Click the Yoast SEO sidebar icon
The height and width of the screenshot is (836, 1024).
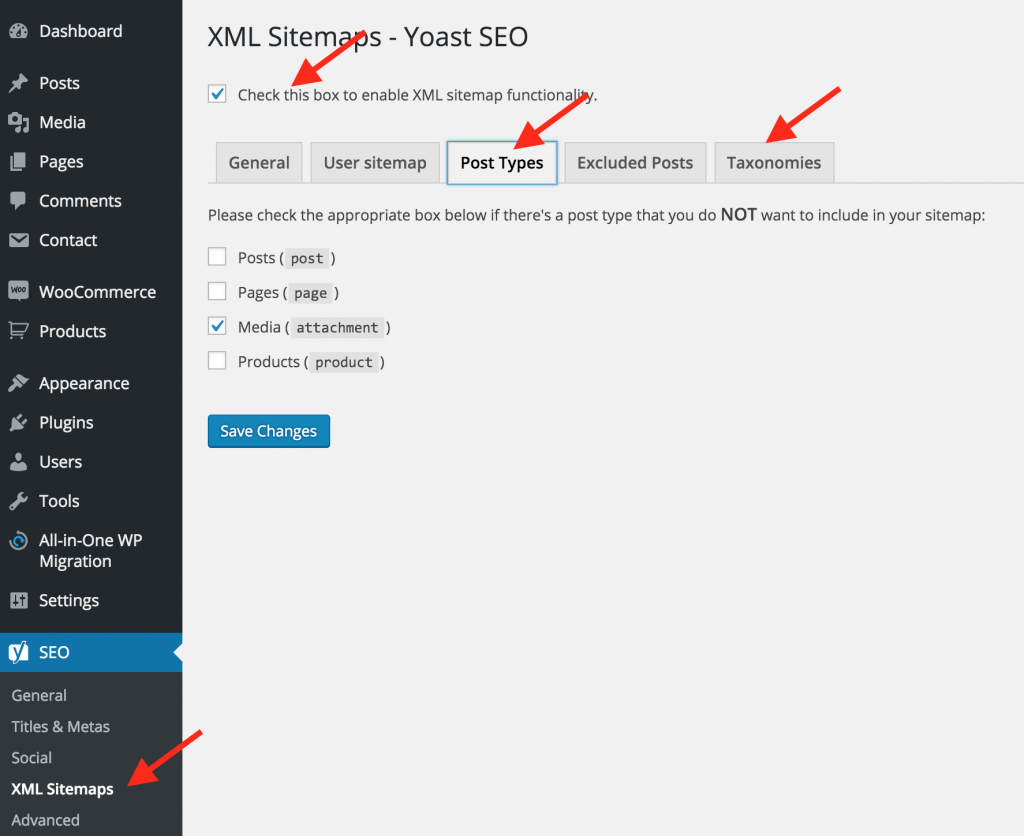tap(18, 652)
